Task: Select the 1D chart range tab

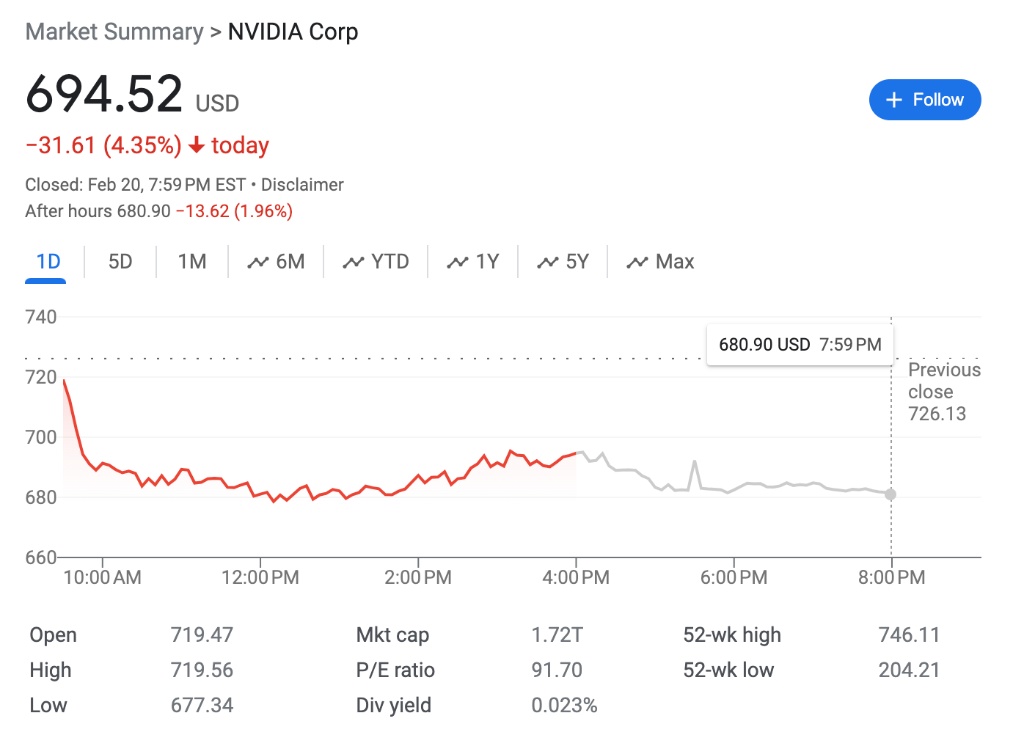Action: click(x=48, y=262)
